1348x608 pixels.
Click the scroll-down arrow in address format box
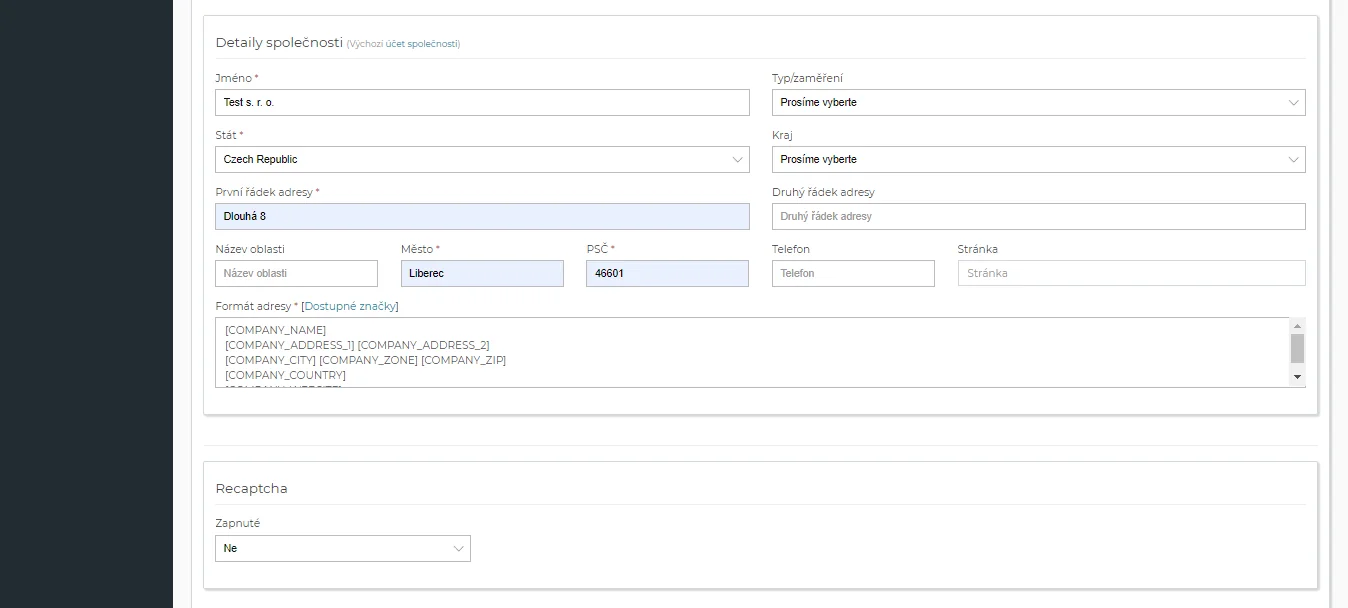pos(1297,377)
